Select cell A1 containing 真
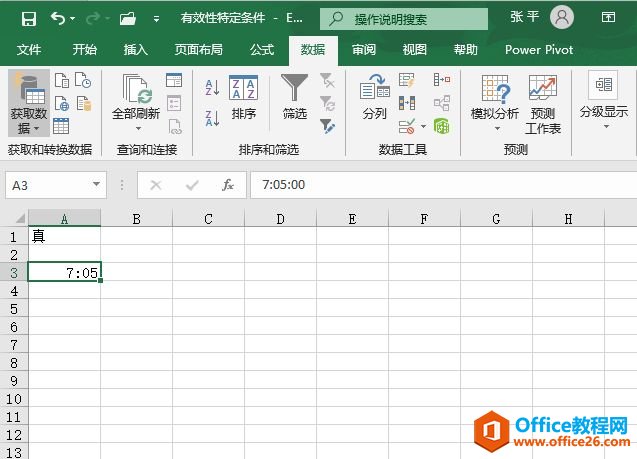 (64, 236)
